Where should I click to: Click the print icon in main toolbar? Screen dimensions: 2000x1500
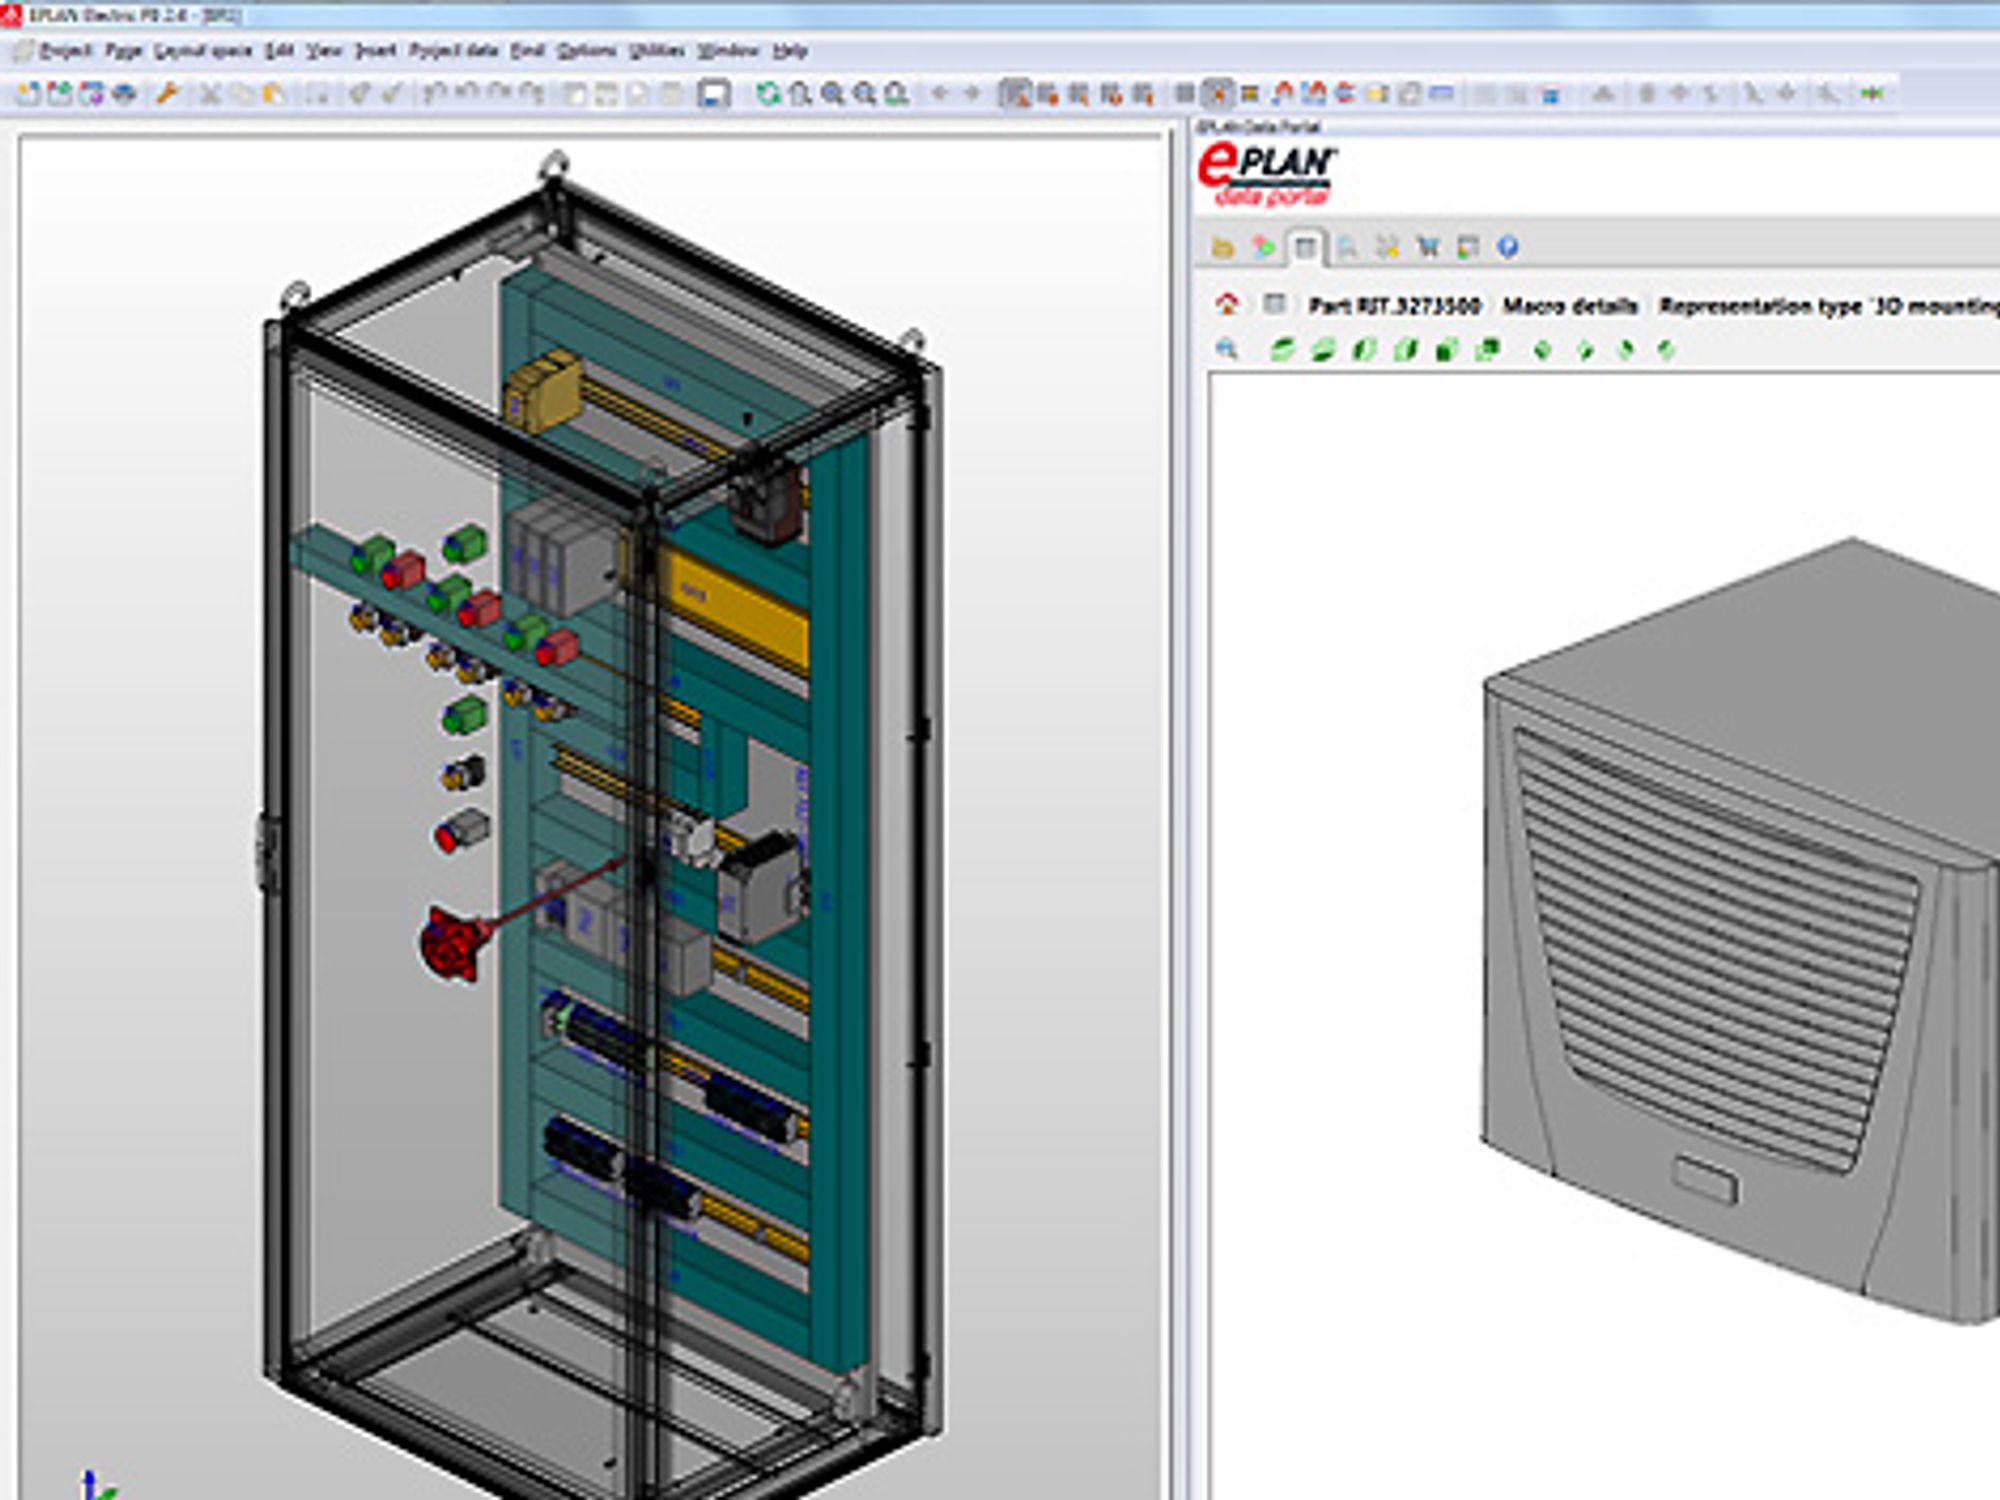pos(124,94)
